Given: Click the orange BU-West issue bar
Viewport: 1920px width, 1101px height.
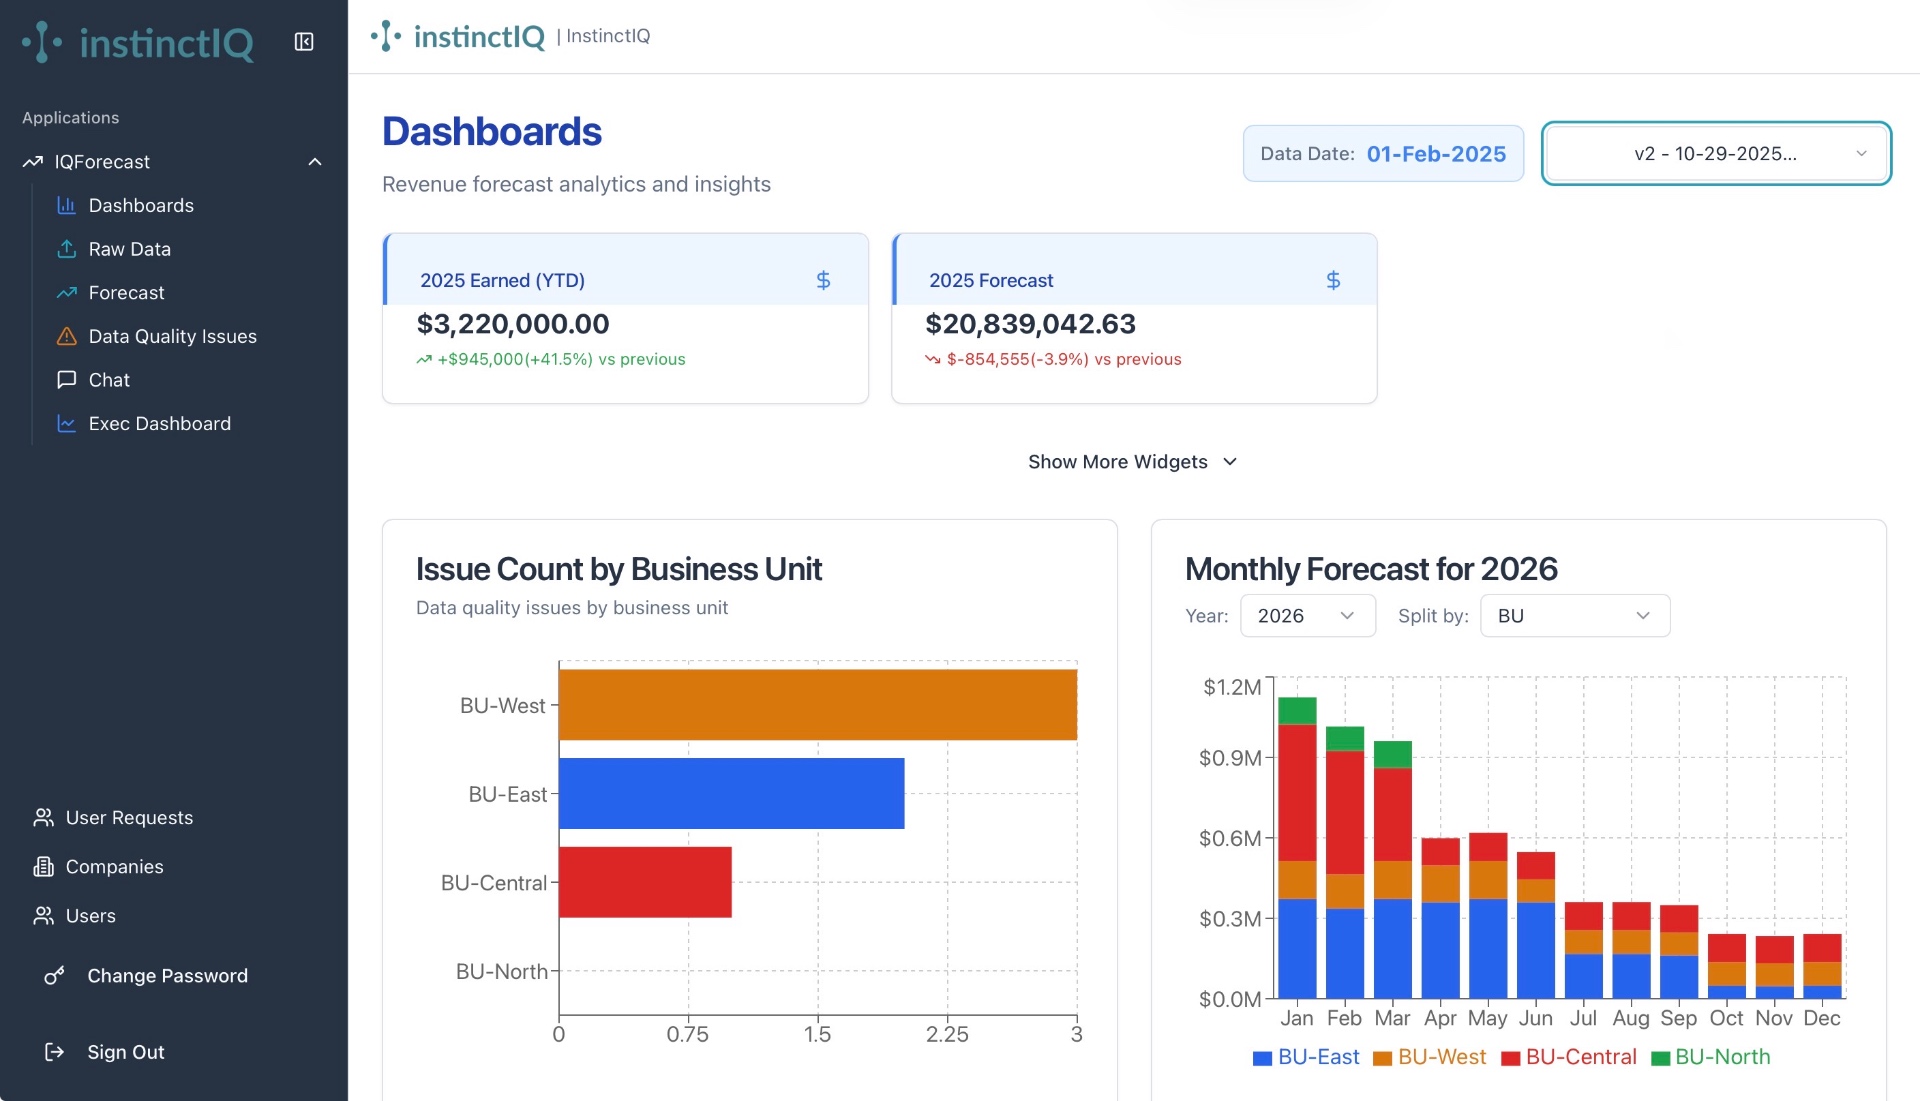Looking at the screenshot, I should tap(818, 705).
